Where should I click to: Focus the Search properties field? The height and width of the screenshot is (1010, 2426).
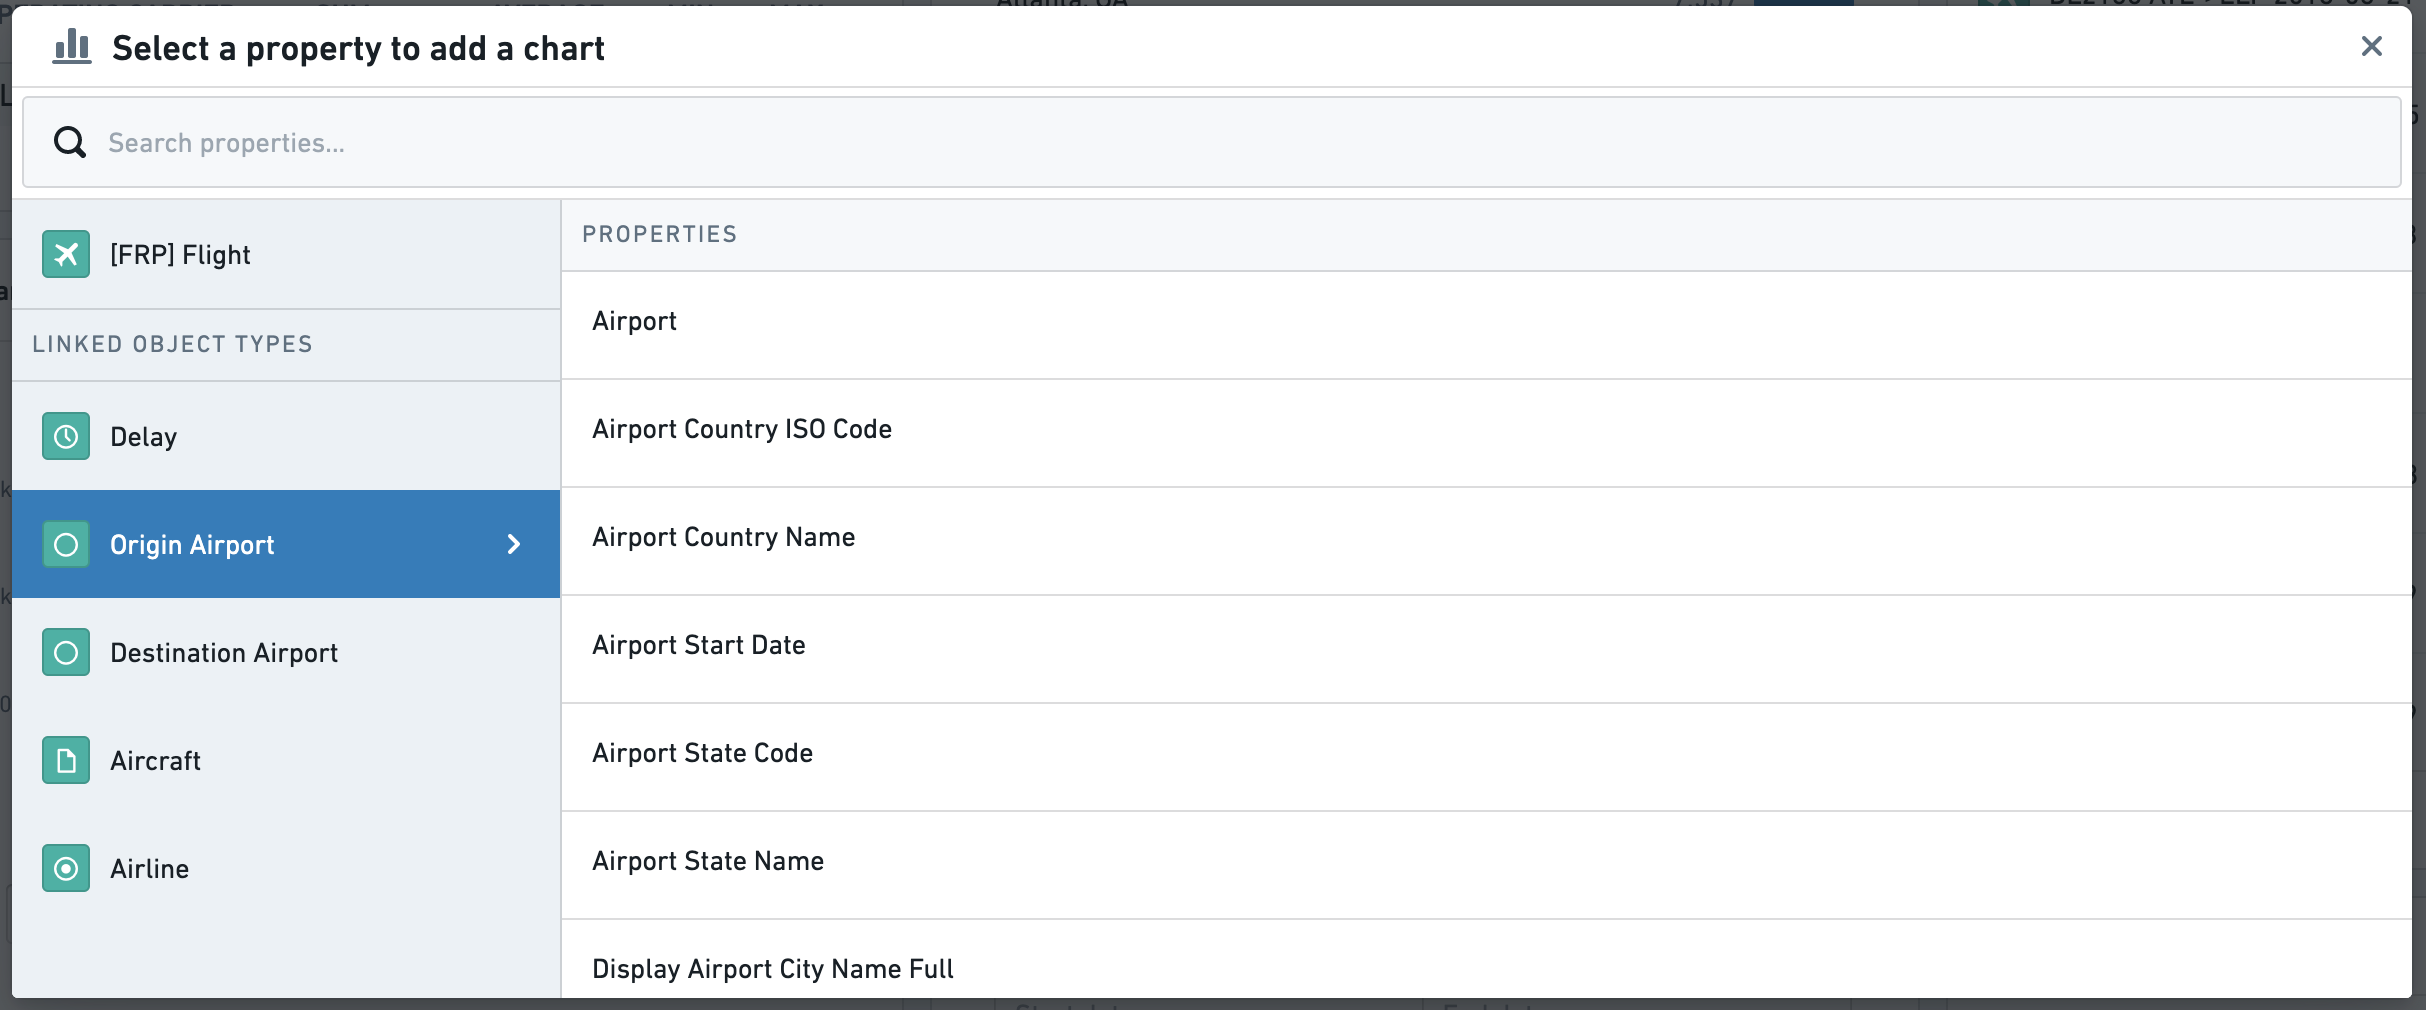coord(1212,142)
